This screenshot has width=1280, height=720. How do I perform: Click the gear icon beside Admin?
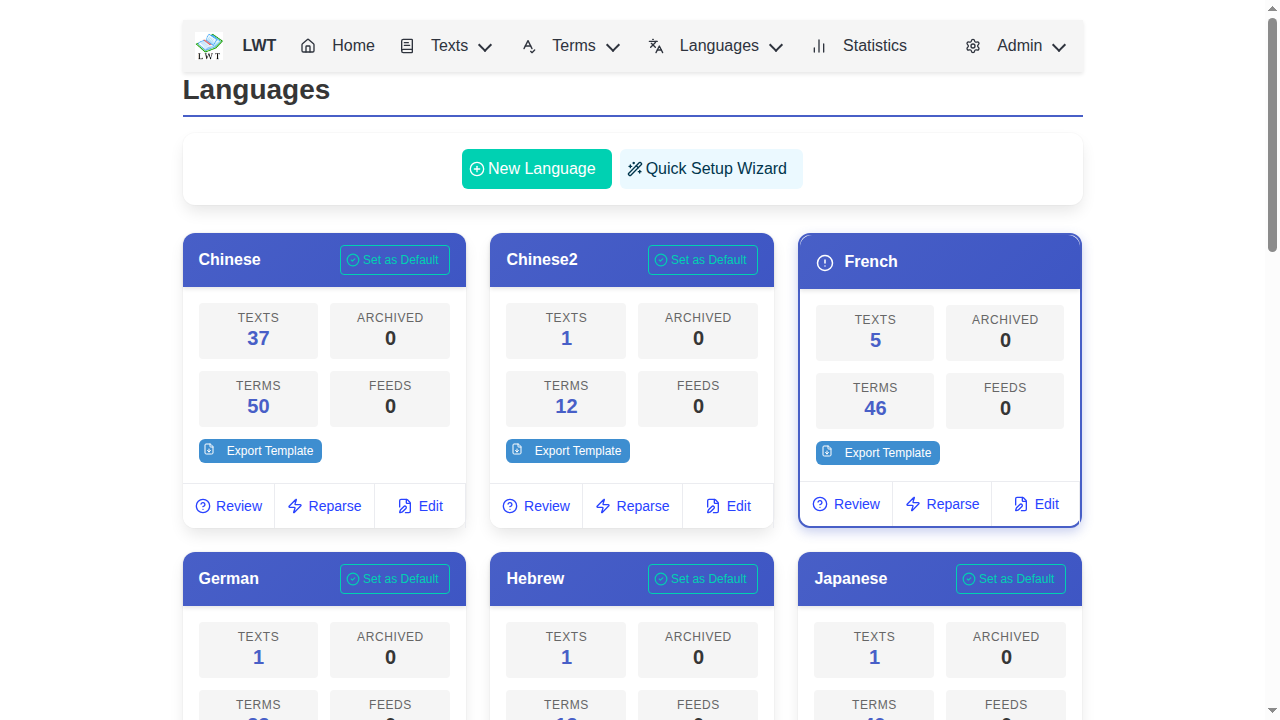[x=973, y=46]
